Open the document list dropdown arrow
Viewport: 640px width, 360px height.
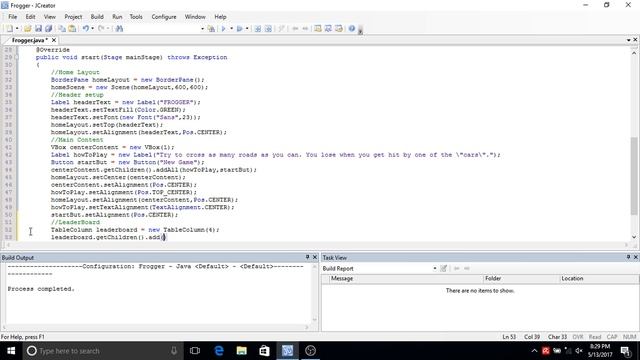tap(629, 40)
